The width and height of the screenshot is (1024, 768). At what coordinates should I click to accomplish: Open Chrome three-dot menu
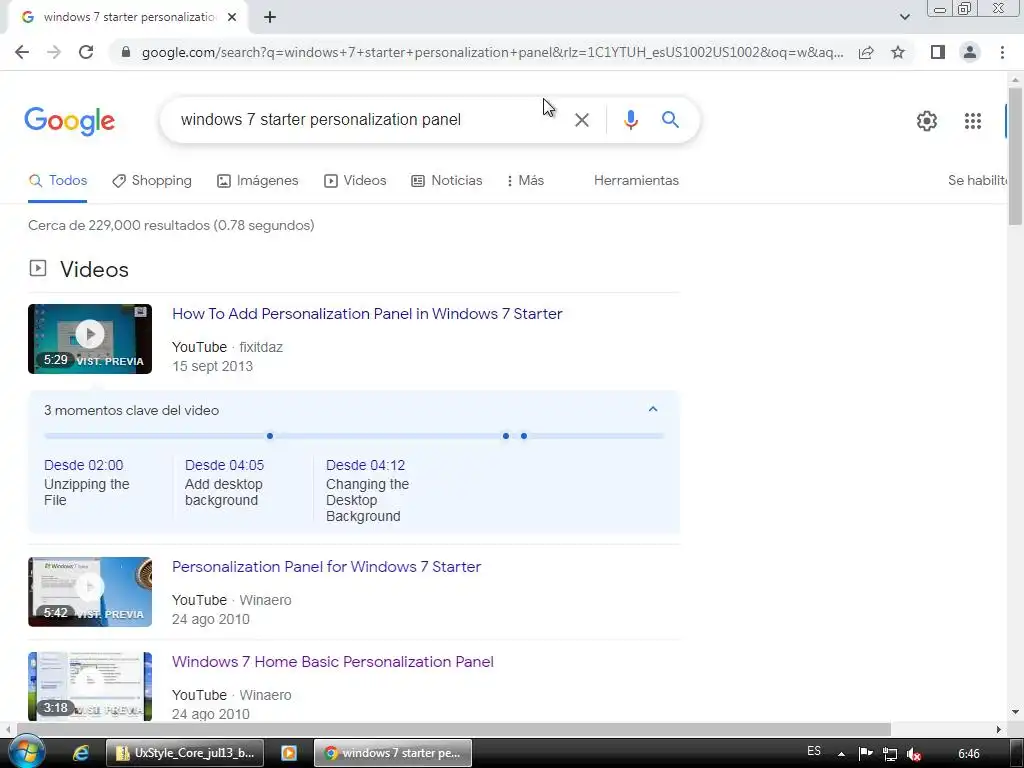(x=1002, y=52)
